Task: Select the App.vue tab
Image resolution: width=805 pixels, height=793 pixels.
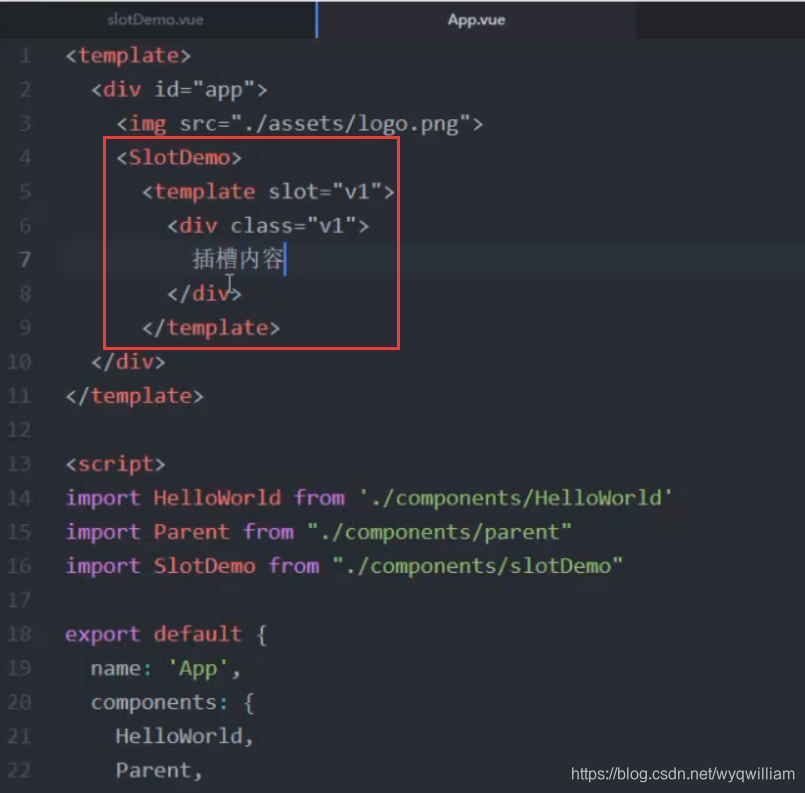Action: click(x=476, y=20)
